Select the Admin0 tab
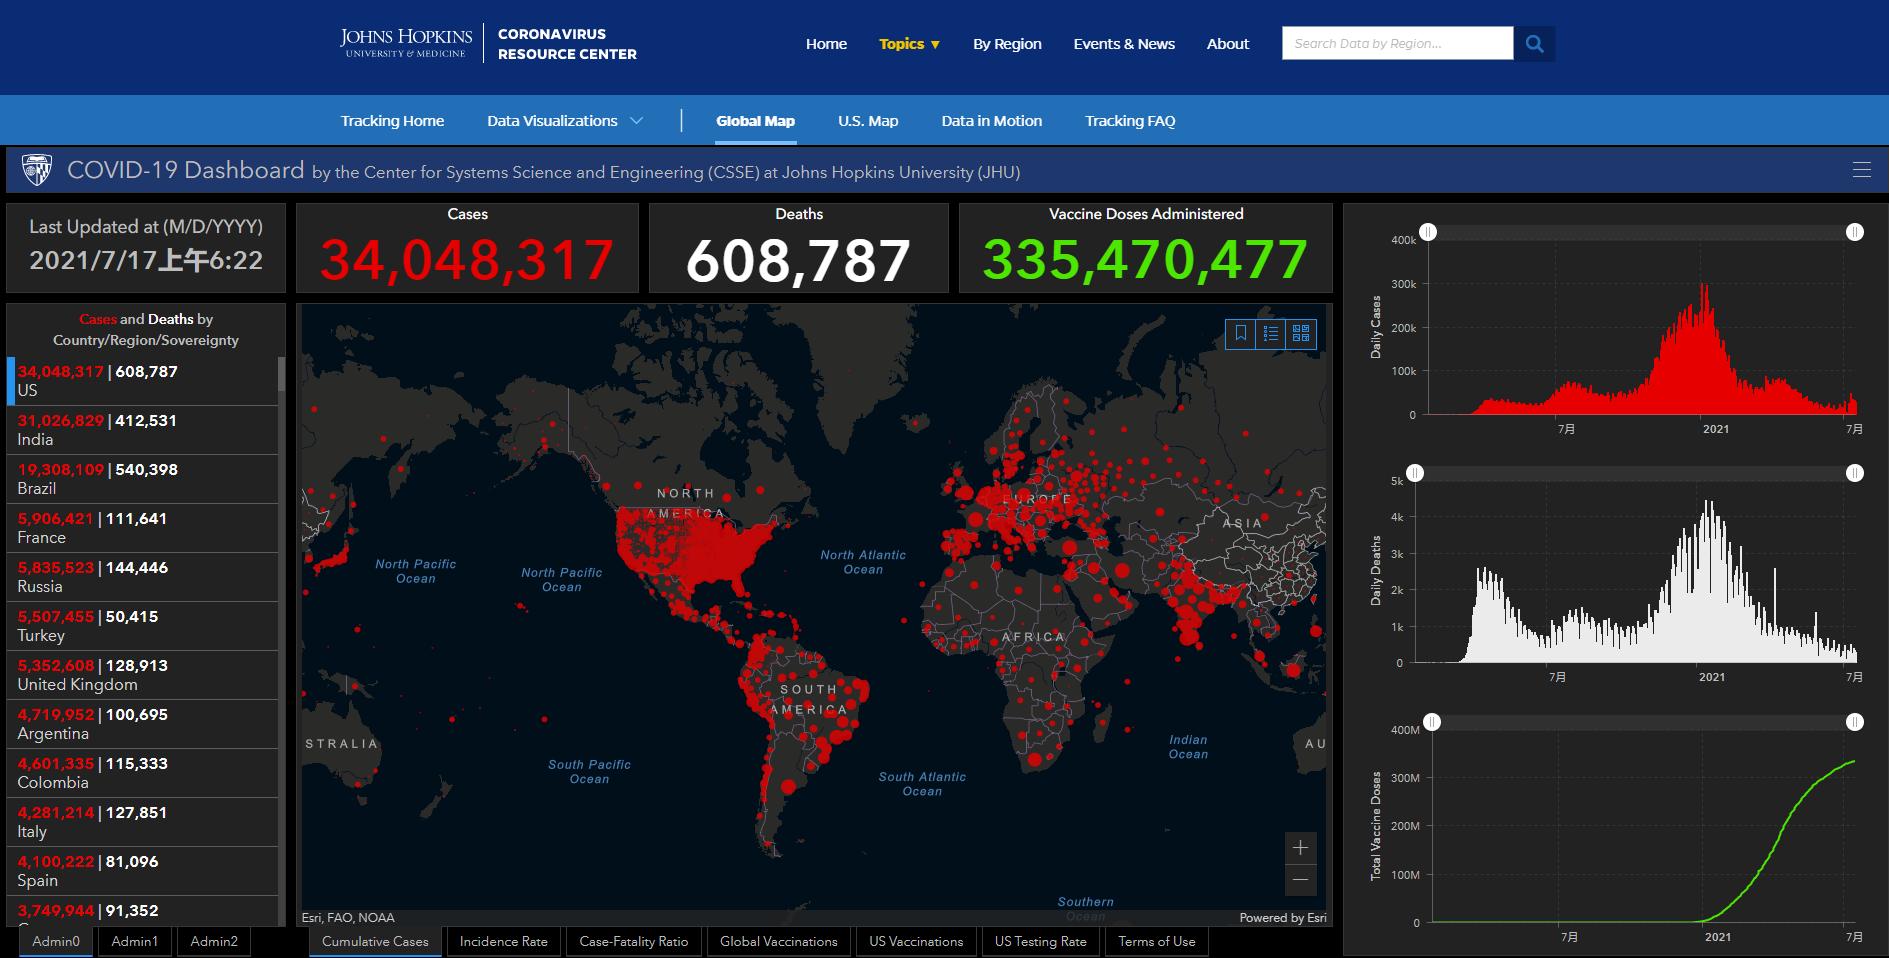This screenshot has width=1889, height=958. 56,942
